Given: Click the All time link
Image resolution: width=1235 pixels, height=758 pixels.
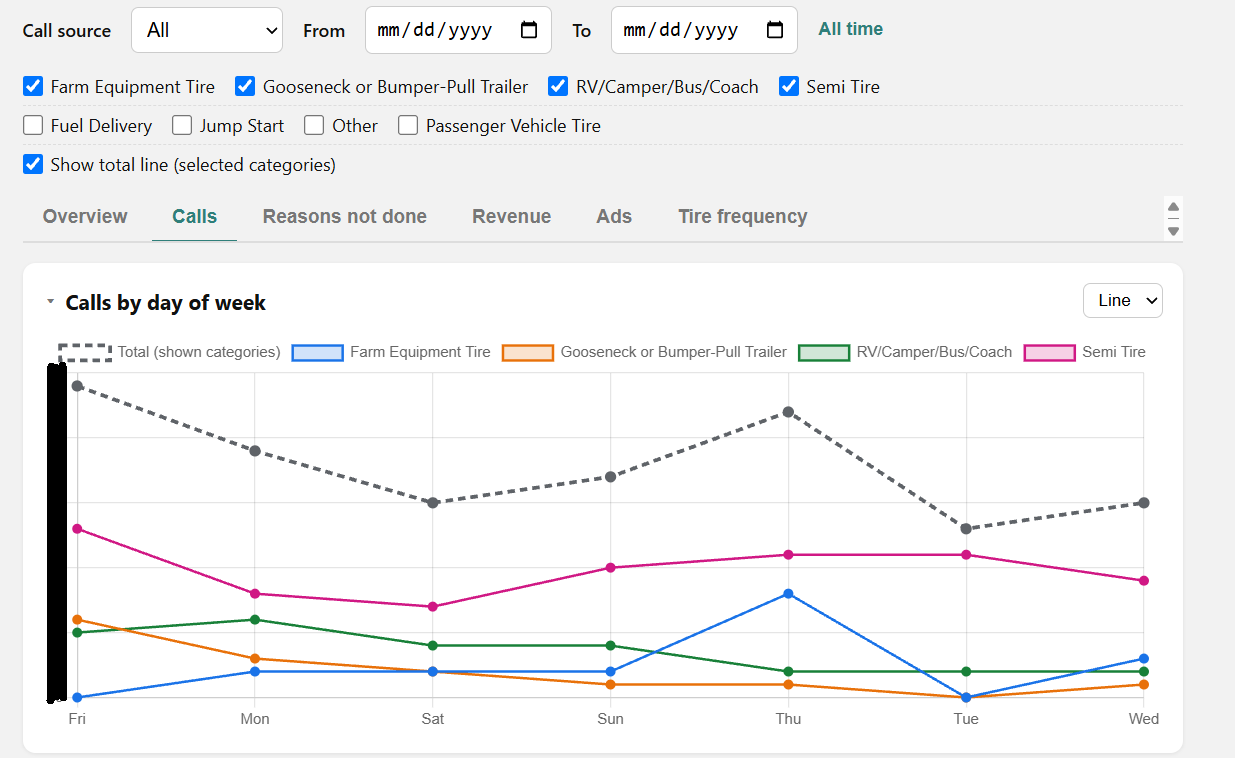Looking at the screenshot, I should point(851,29).
